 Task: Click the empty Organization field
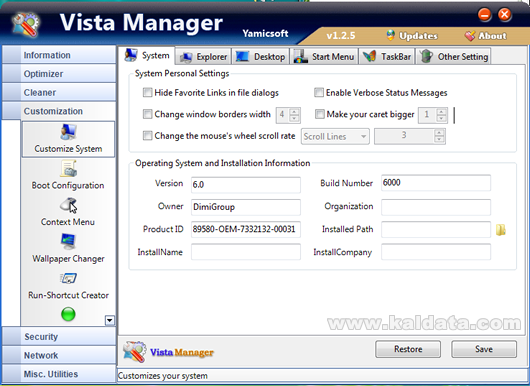pyautogui.click(x=436, y=207)
